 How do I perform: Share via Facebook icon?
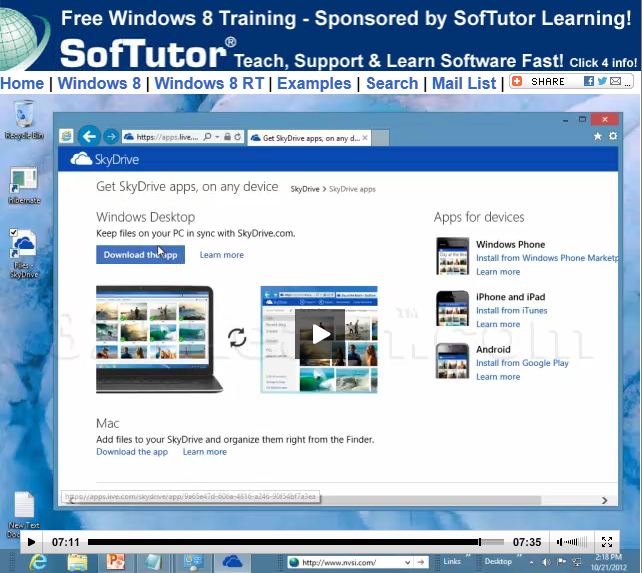[589, 81]
